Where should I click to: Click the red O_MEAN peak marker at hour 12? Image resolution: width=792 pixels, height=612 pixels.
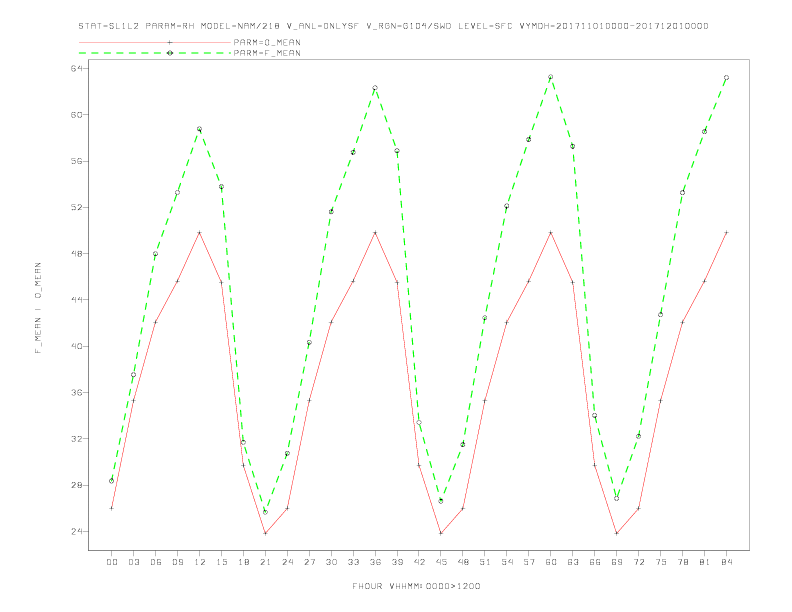pos(200,232)
